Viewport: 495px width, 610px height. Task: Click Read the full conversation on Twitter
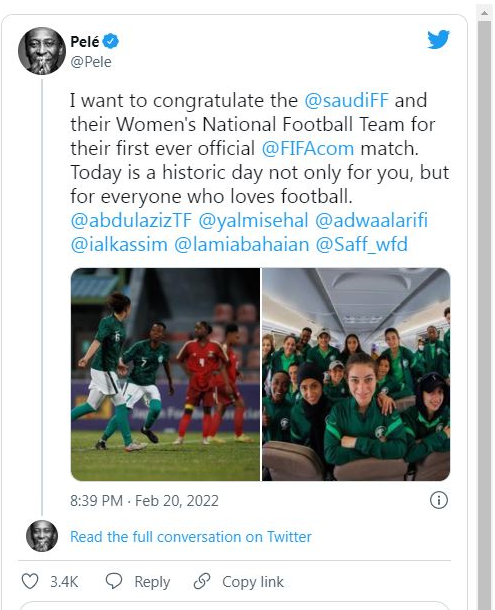191,537
